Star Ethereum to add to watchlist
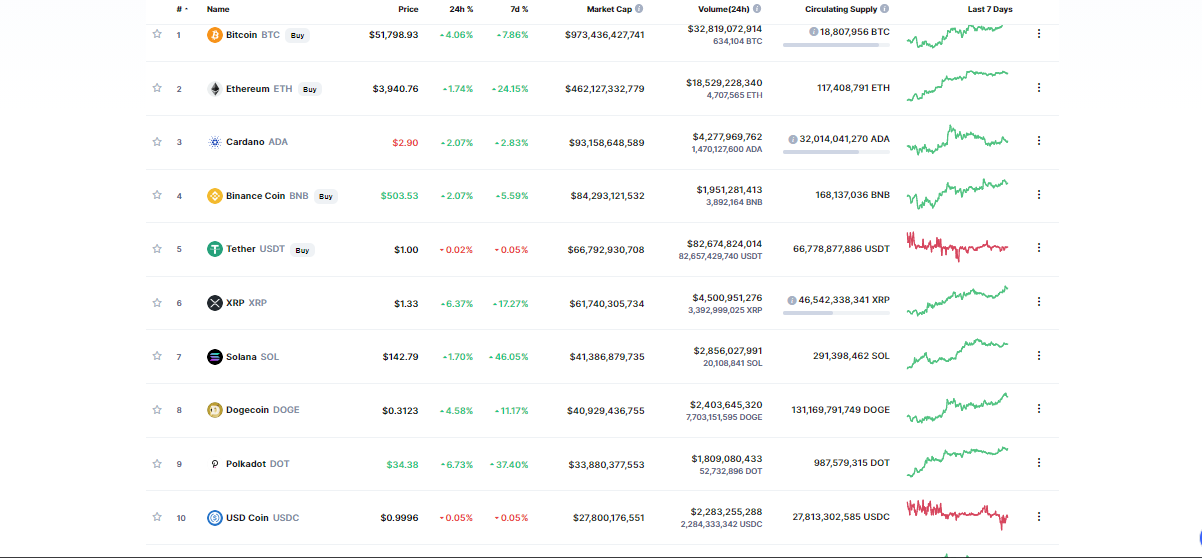The image size is (1202, 558). [x=157, y=88]
